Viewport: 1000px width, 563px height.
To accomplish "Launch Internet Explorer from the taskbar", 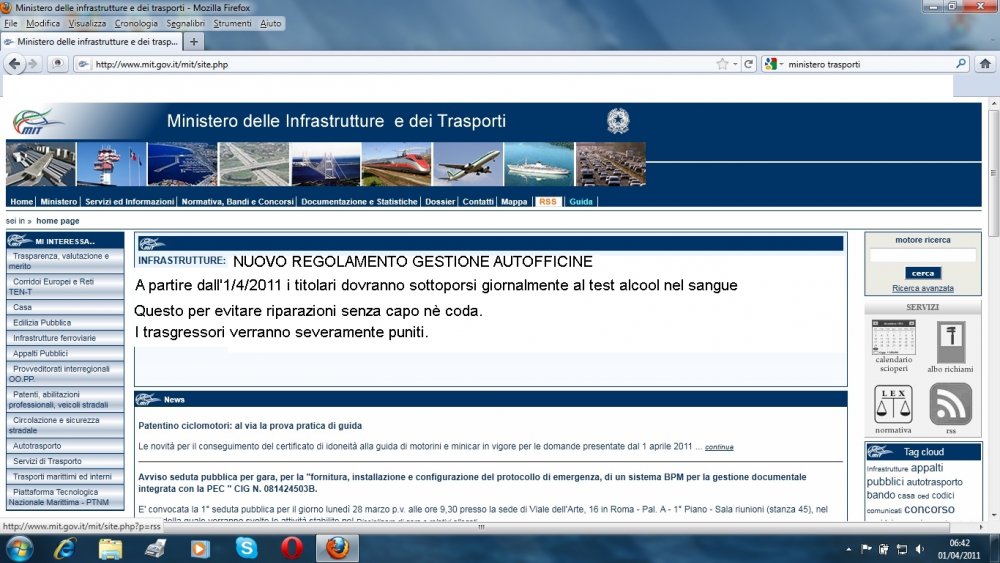I will (65, 548).
